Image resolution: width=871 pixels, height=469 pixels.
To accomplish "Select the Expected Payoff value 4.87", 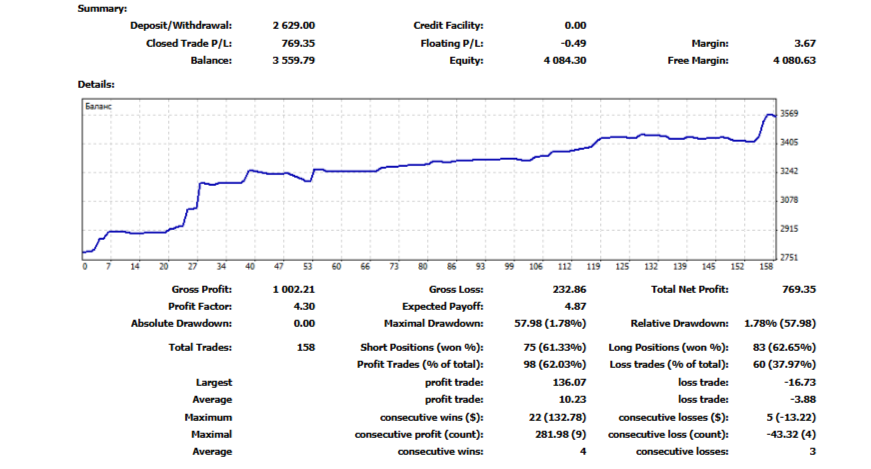I will pyautogui.click(x=575, y=307).
